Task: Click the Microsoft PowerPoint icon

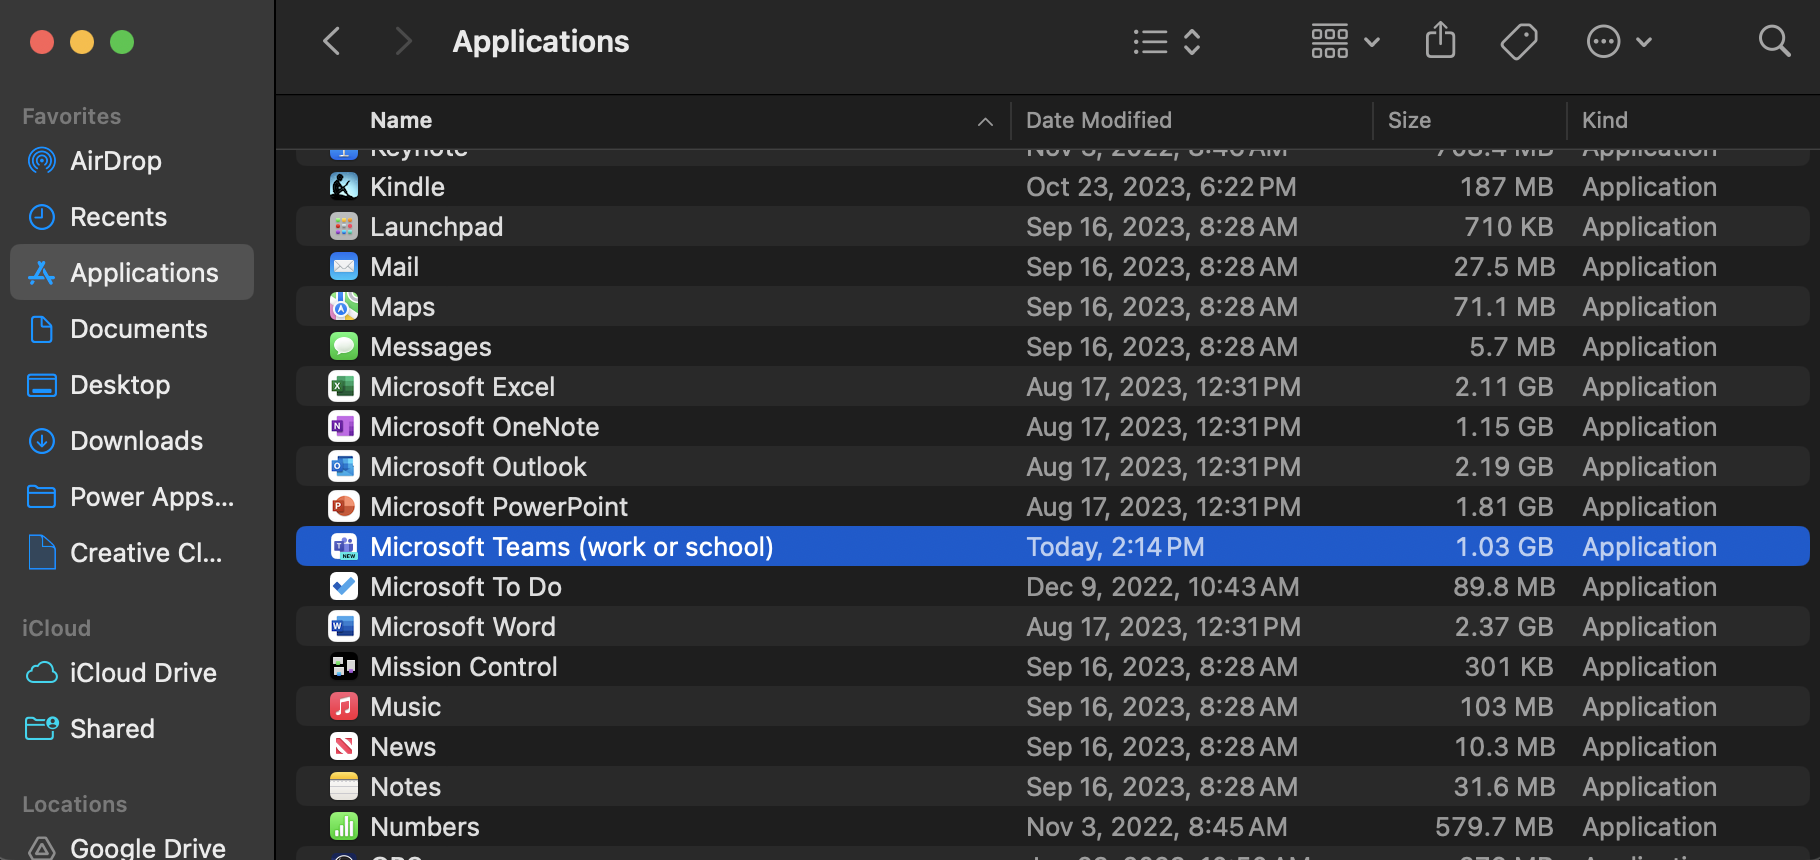Action: [x=343, y=507]
